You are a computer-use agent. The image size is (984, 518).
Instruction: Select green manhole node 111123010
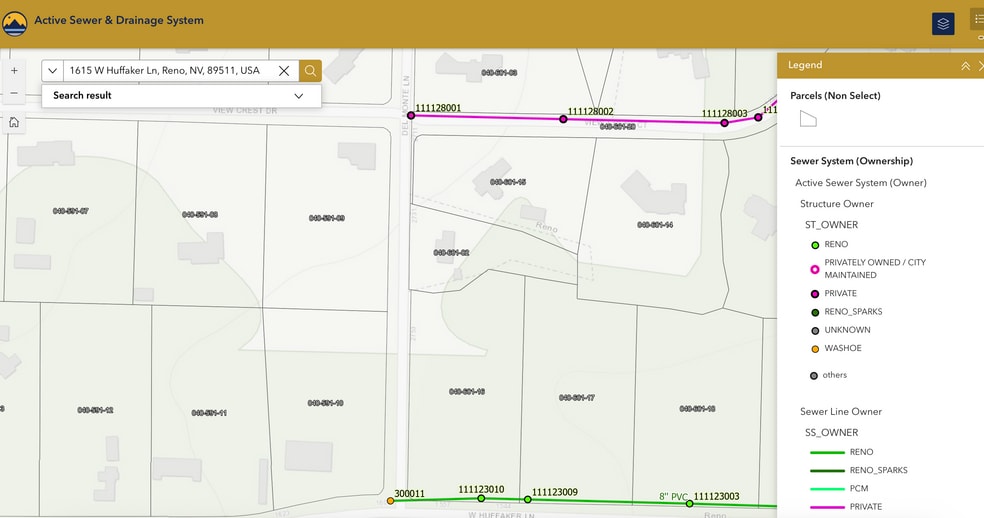coord(481,498)
